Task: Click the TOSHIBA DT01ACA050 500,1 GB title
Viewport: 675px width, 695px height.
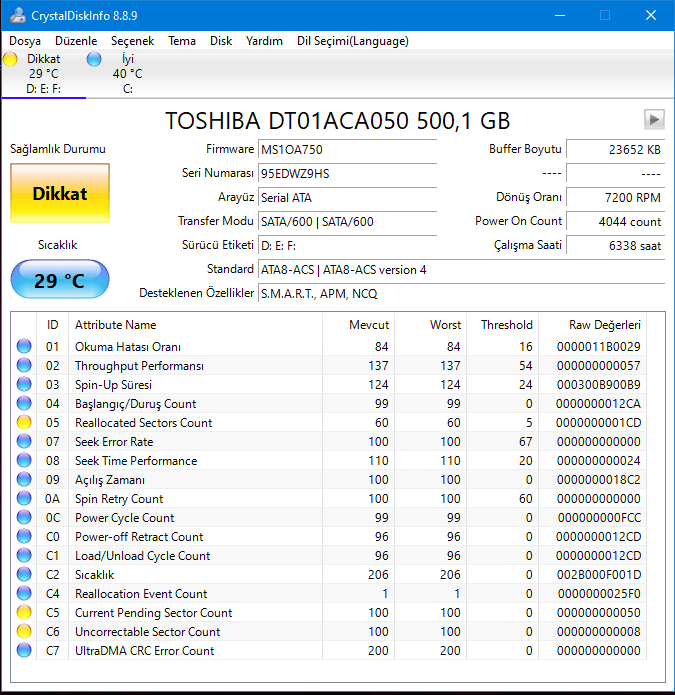Action: (x=338, y=121)
